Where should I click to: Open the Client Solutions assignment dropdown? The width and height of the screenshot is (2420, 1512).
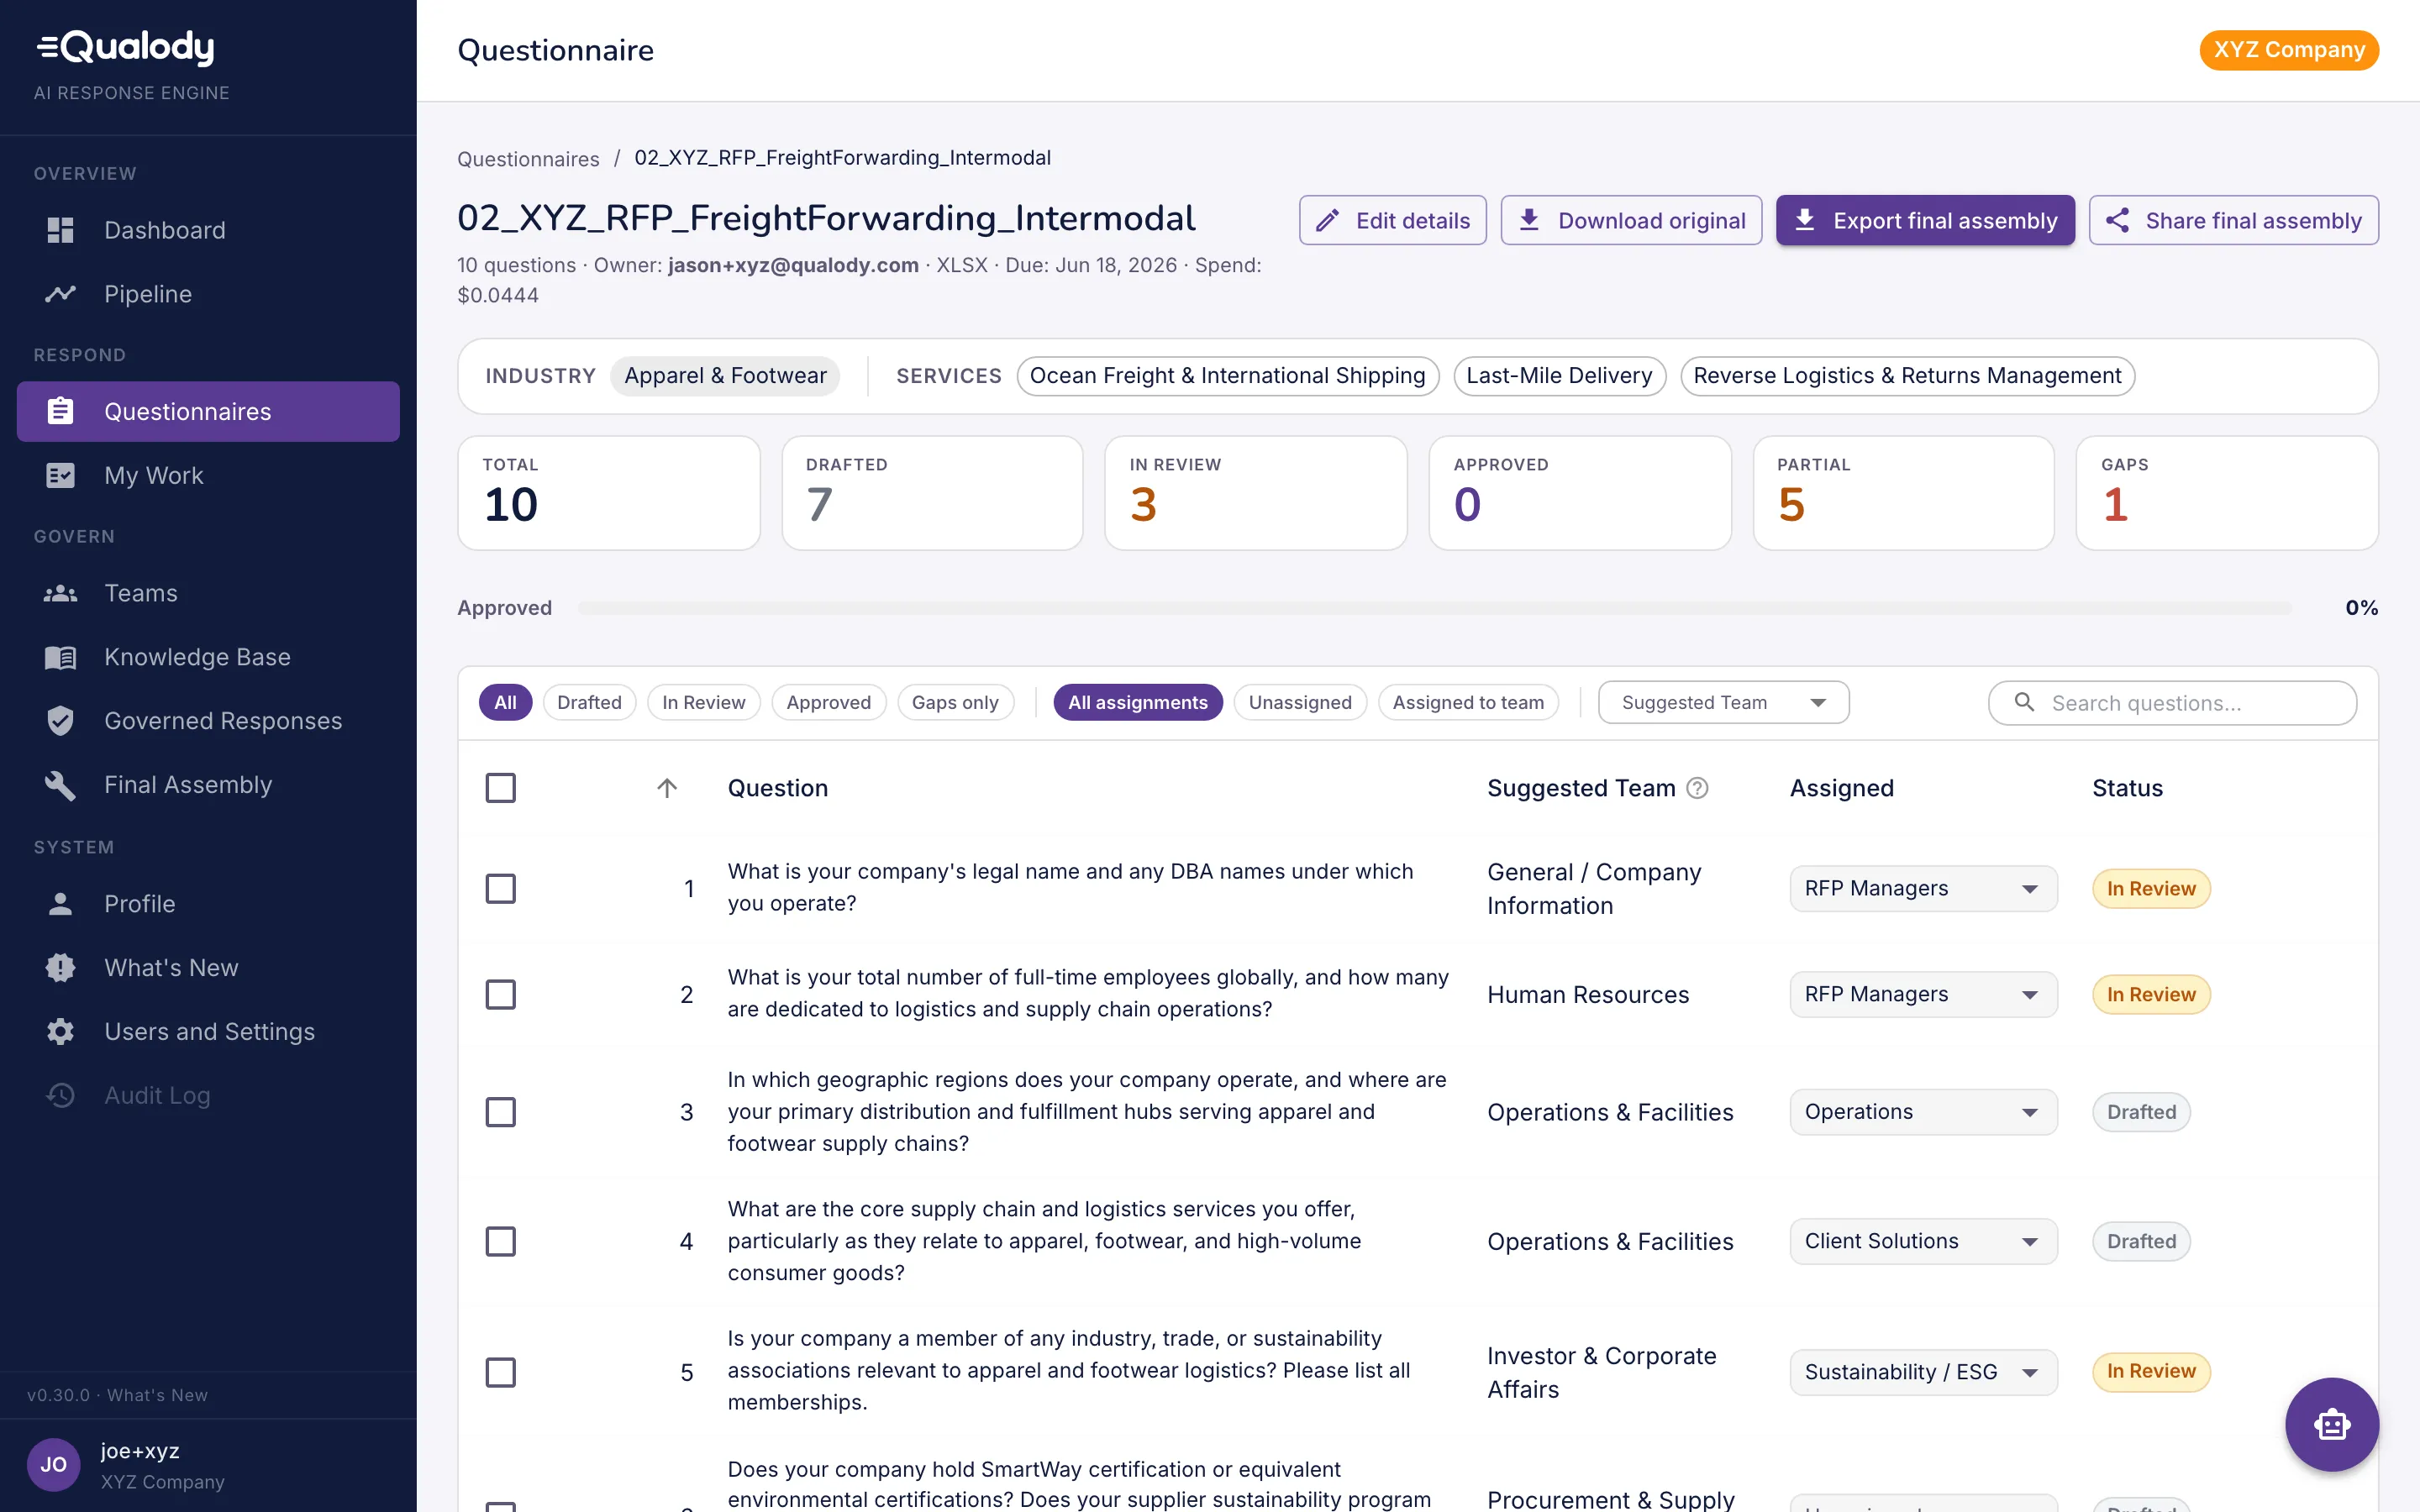point(1923,1241)
